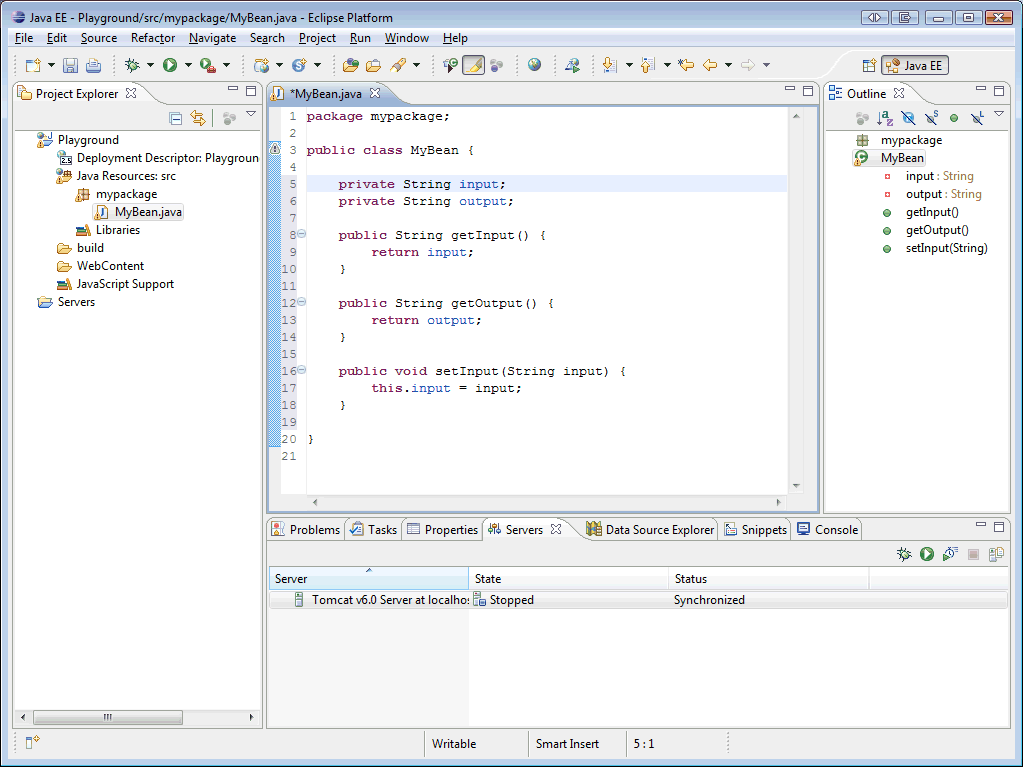Click the Debug bug icon in the main toolbar
The image size is (1023, 767).
tap(132, 65)
